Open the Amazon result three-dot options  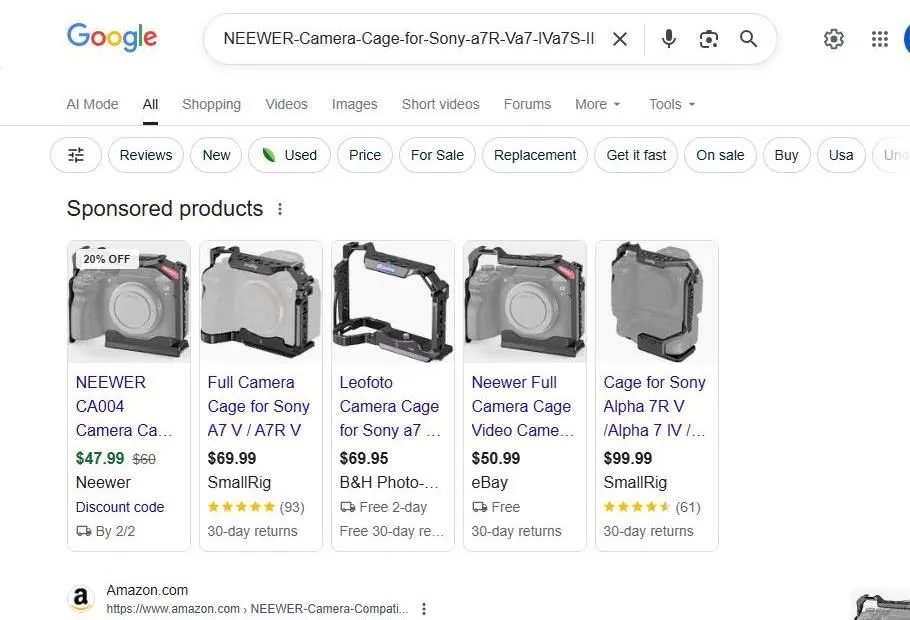(x=423, y=608)
